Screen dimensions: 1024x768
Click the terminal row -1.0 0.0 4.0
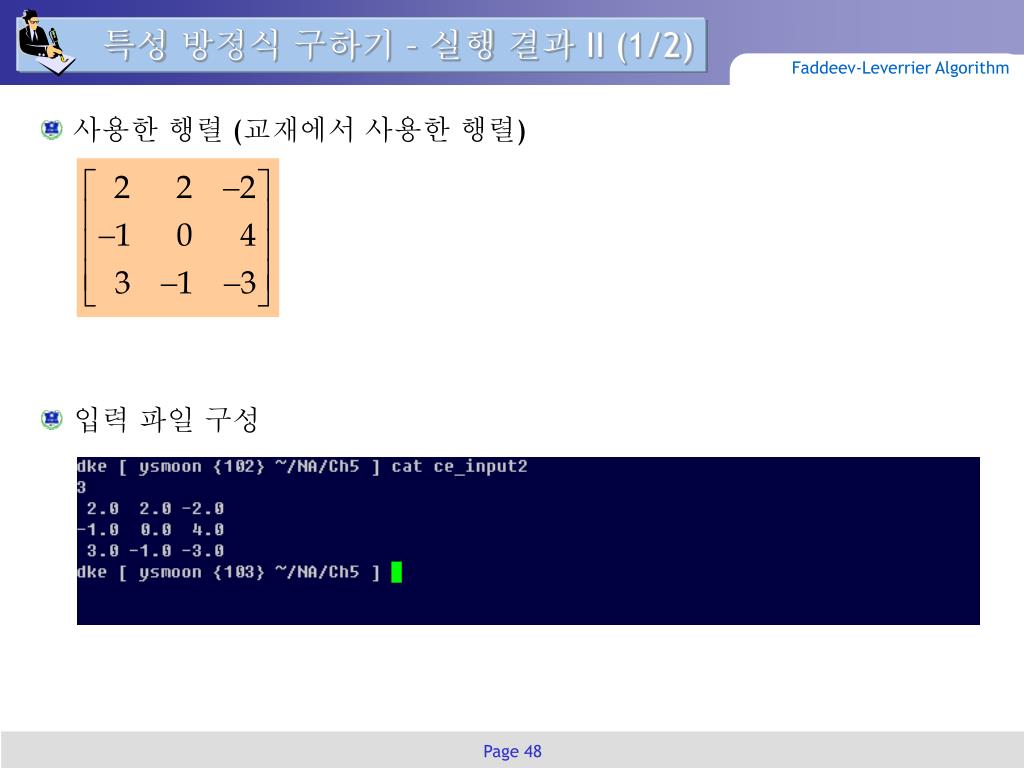click(x=150, y=530)
